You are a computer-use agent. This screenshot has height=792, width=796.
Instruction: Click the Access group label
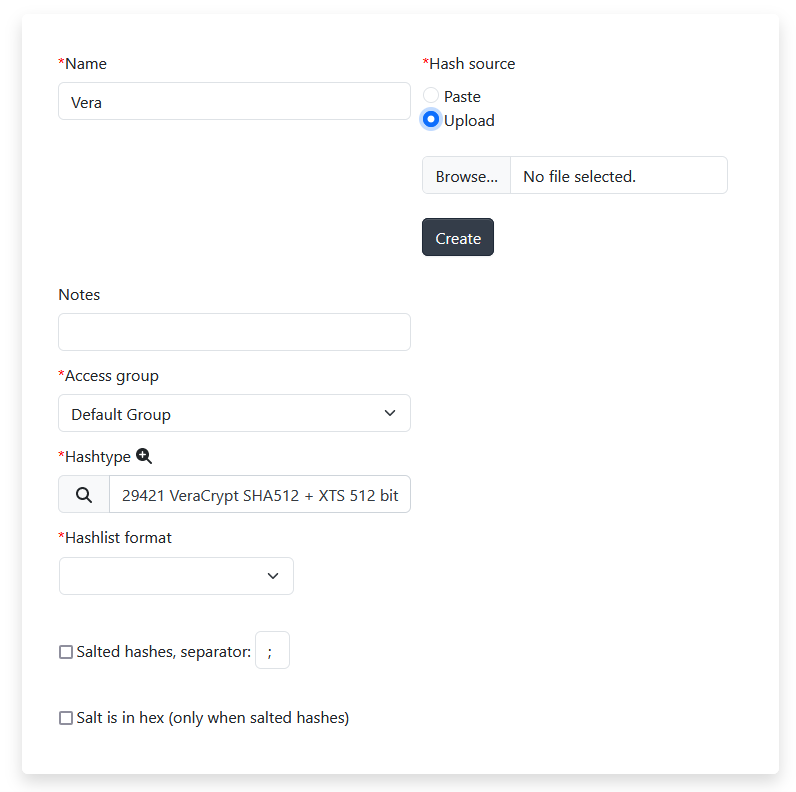point(112,376)
